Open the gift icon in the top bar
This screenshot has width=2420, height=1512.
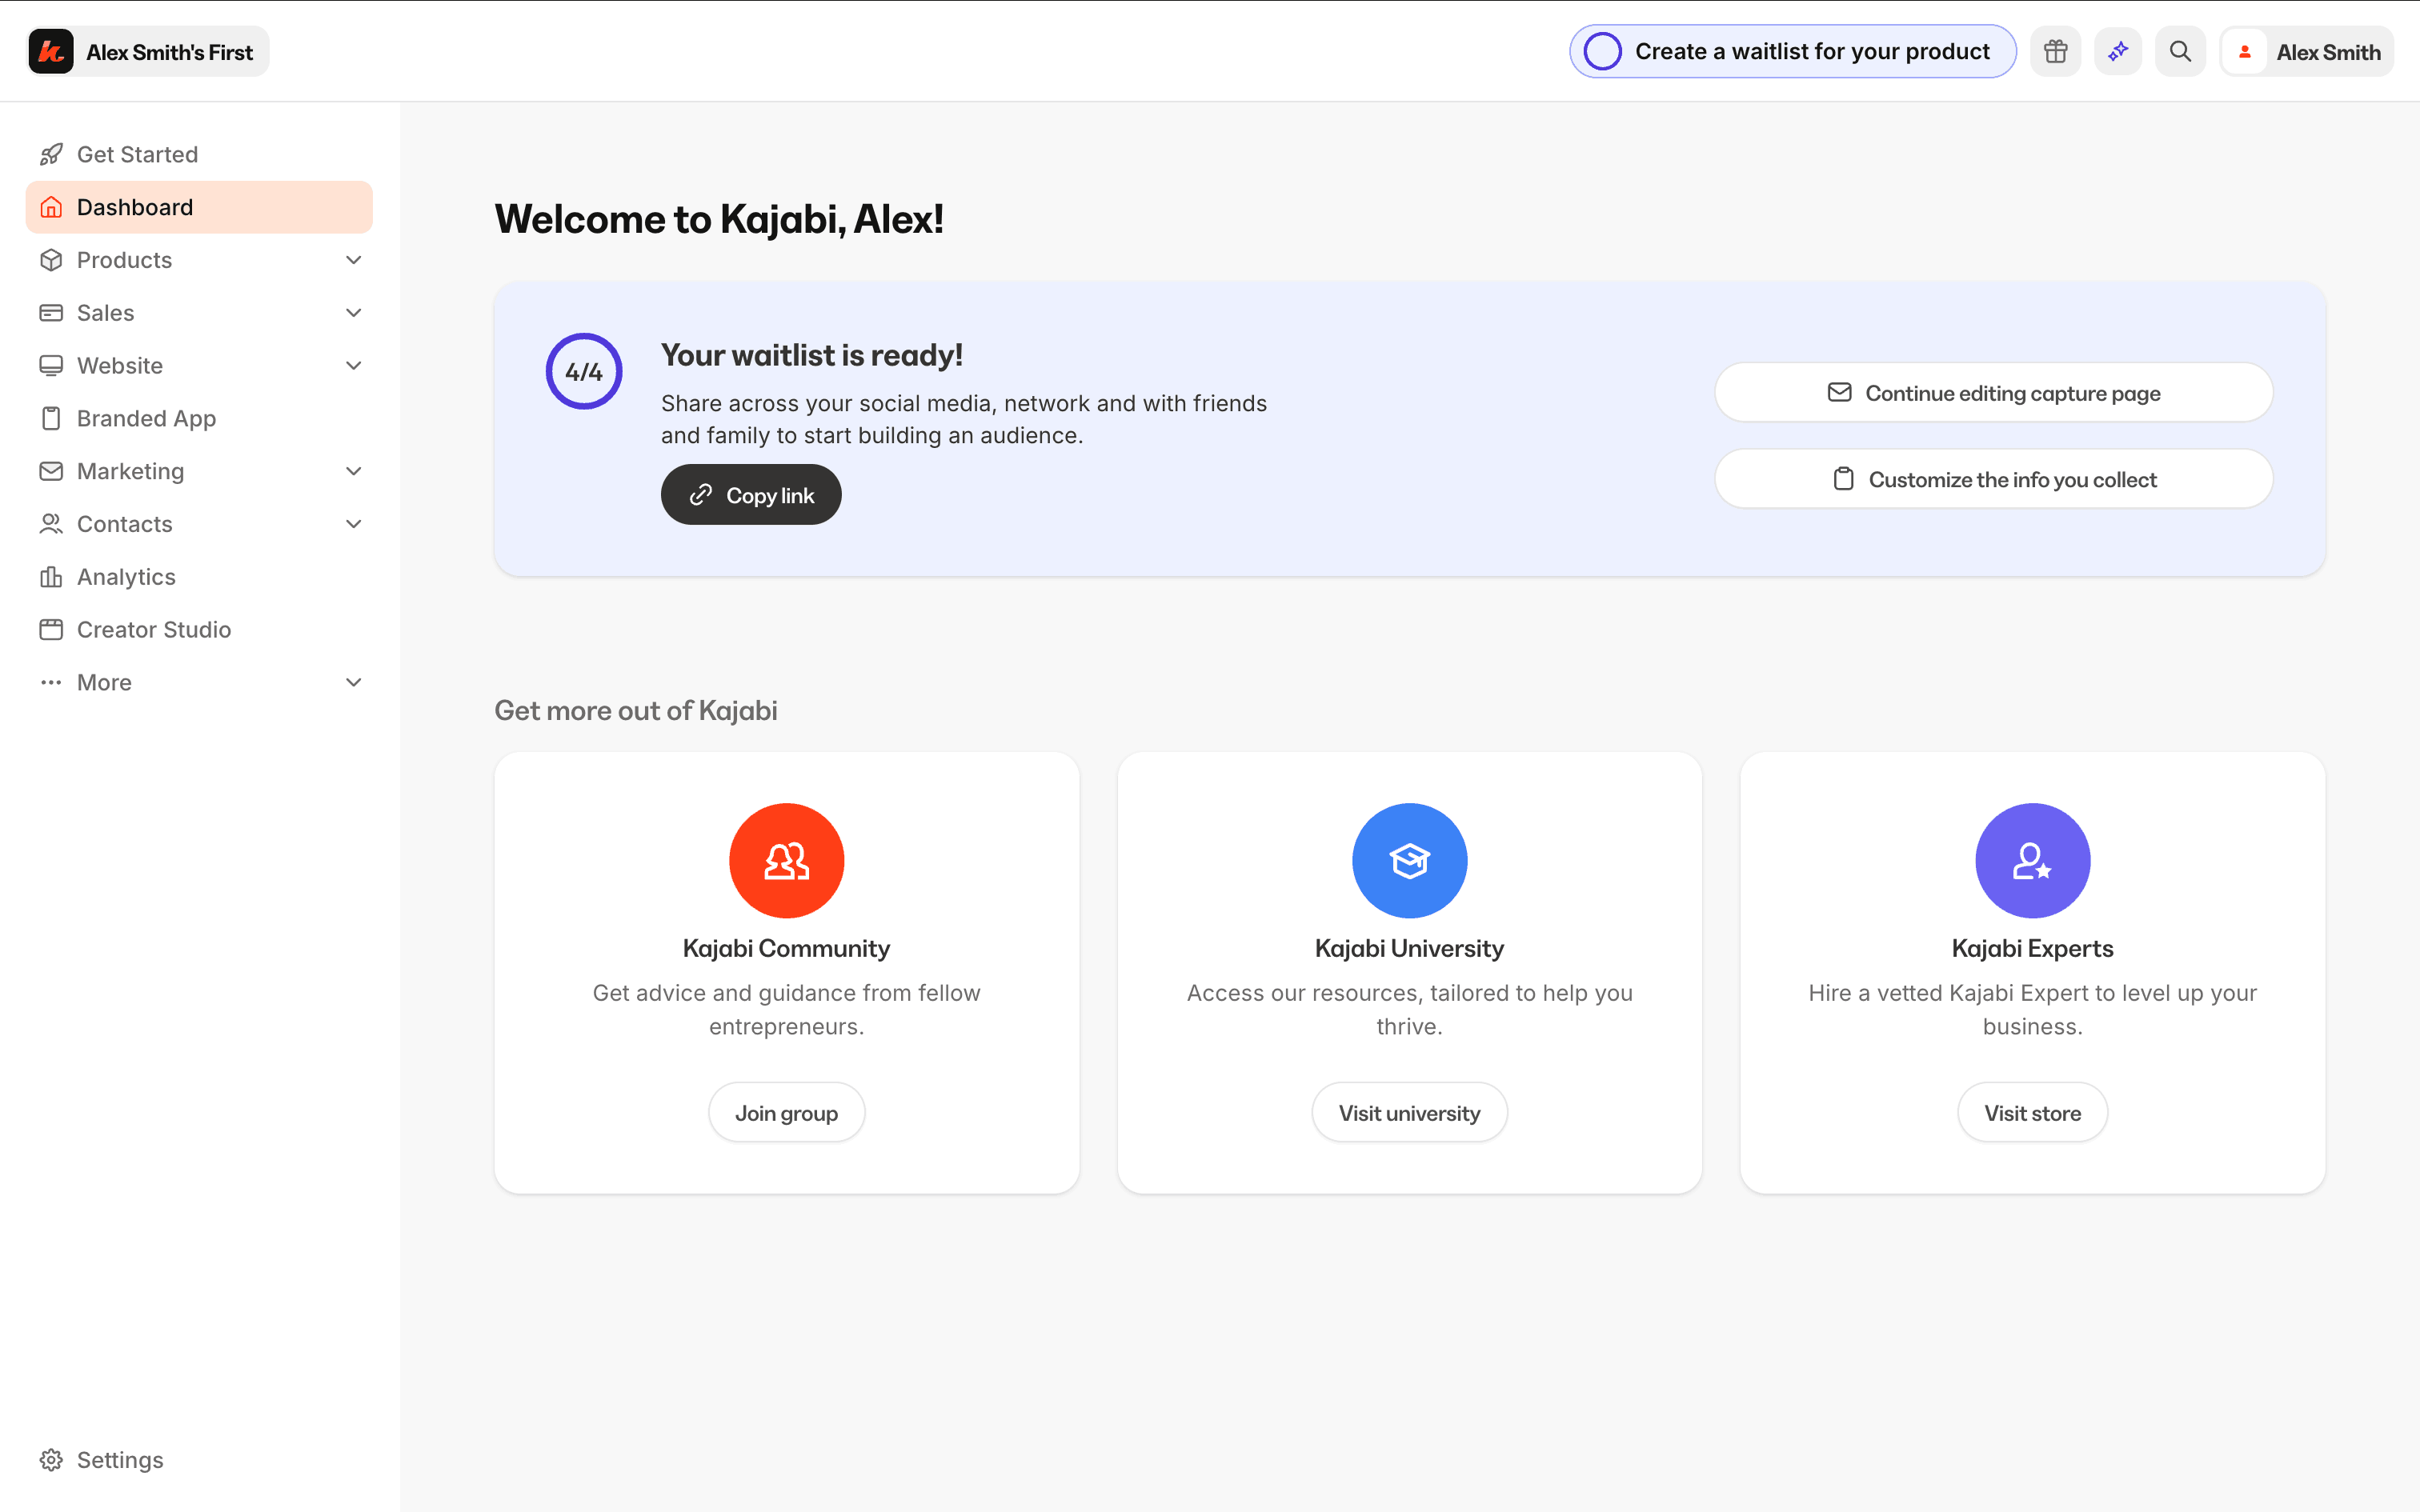pyautogui.click(x=2056, y=51)
